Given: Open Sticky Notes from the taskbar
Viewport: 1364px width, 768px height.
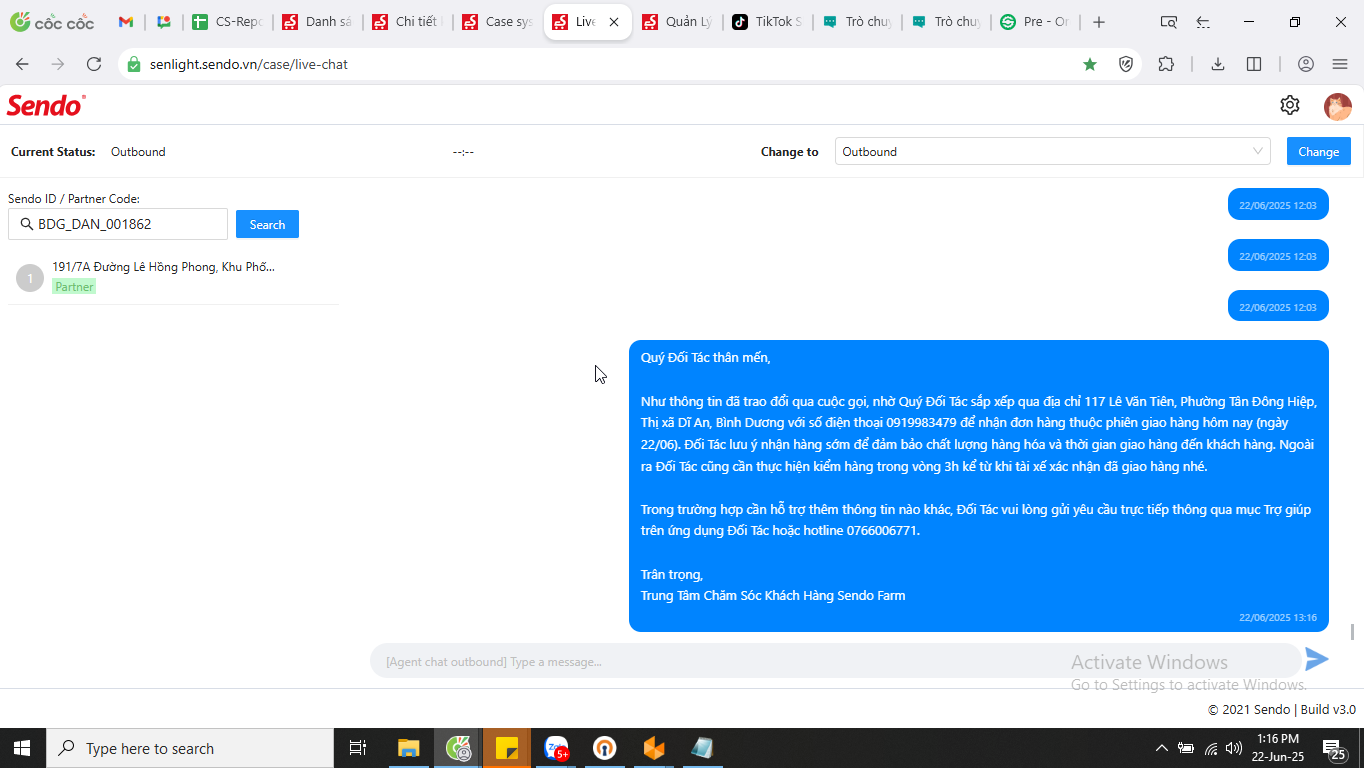Looking at the screenshot, I should tap(507, 748).
